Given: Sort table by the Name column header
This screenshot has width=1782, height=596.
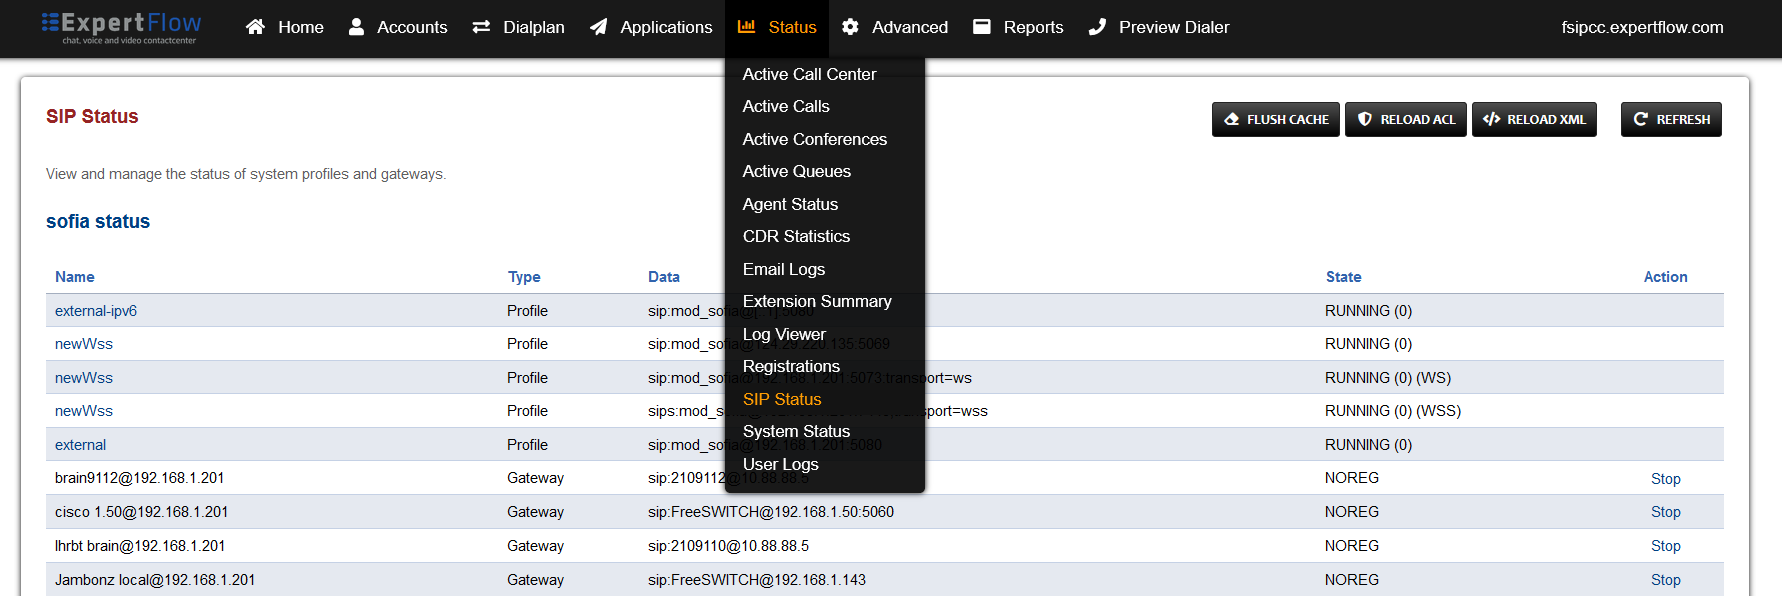Looking at the screenshot, I should pos(75,277).
